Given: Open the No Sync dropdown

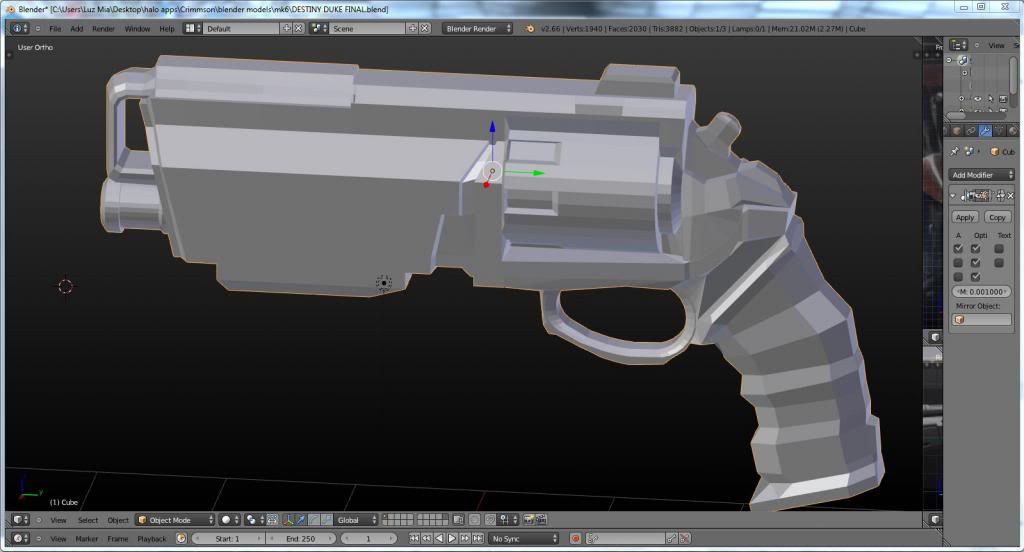Looking at the screenshot, I should click(524, 539).
